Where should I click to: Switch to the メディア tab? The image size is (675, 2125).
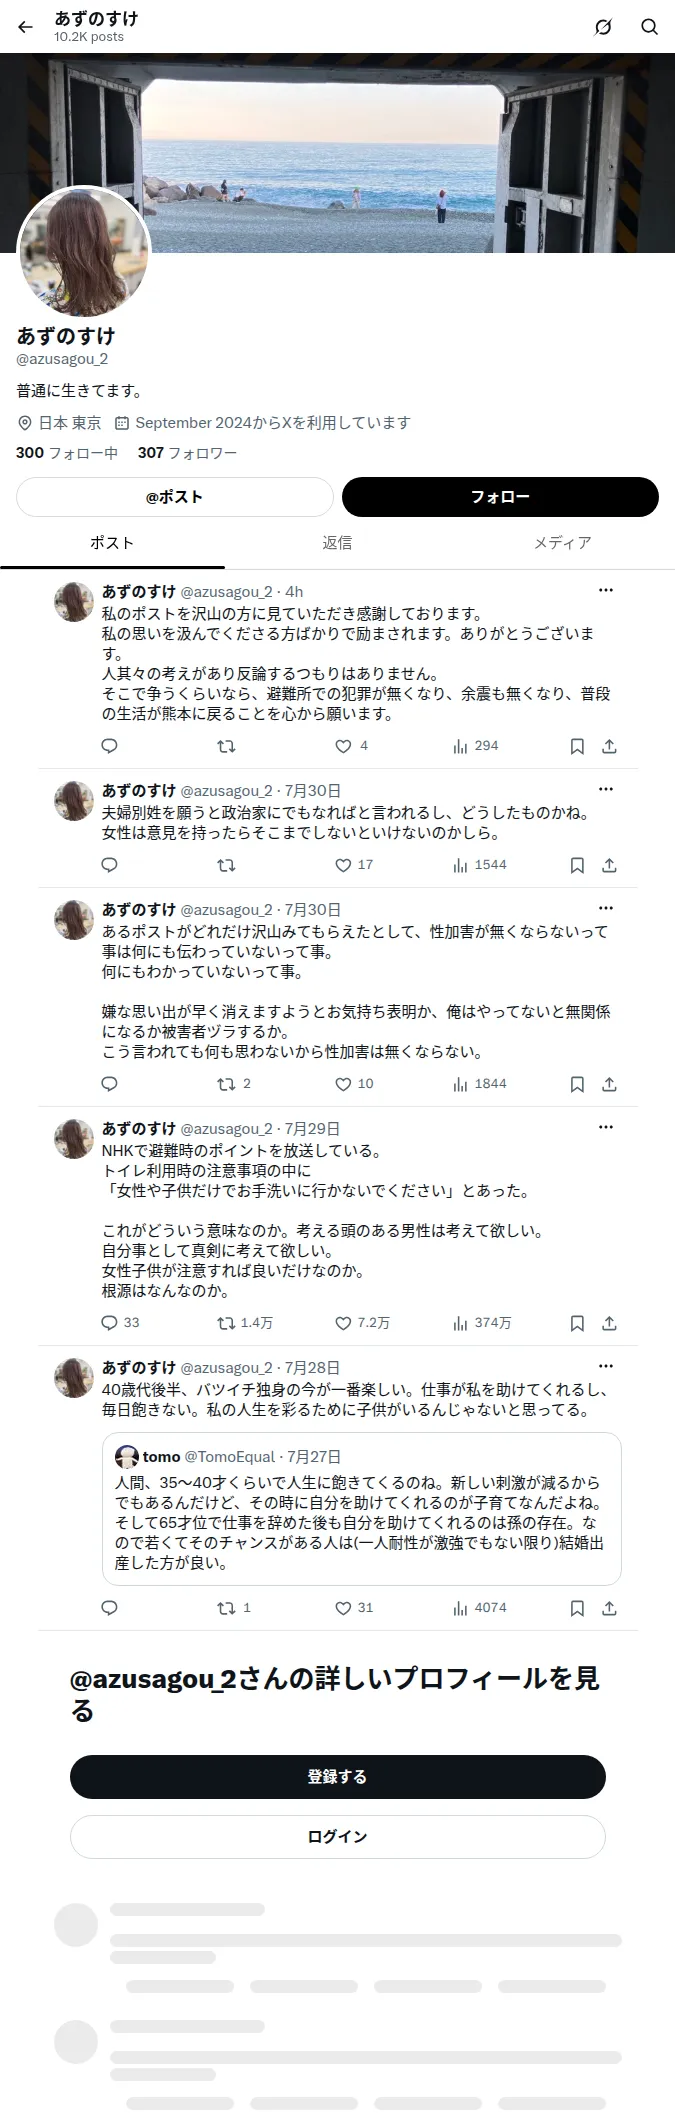click(562, 543)
